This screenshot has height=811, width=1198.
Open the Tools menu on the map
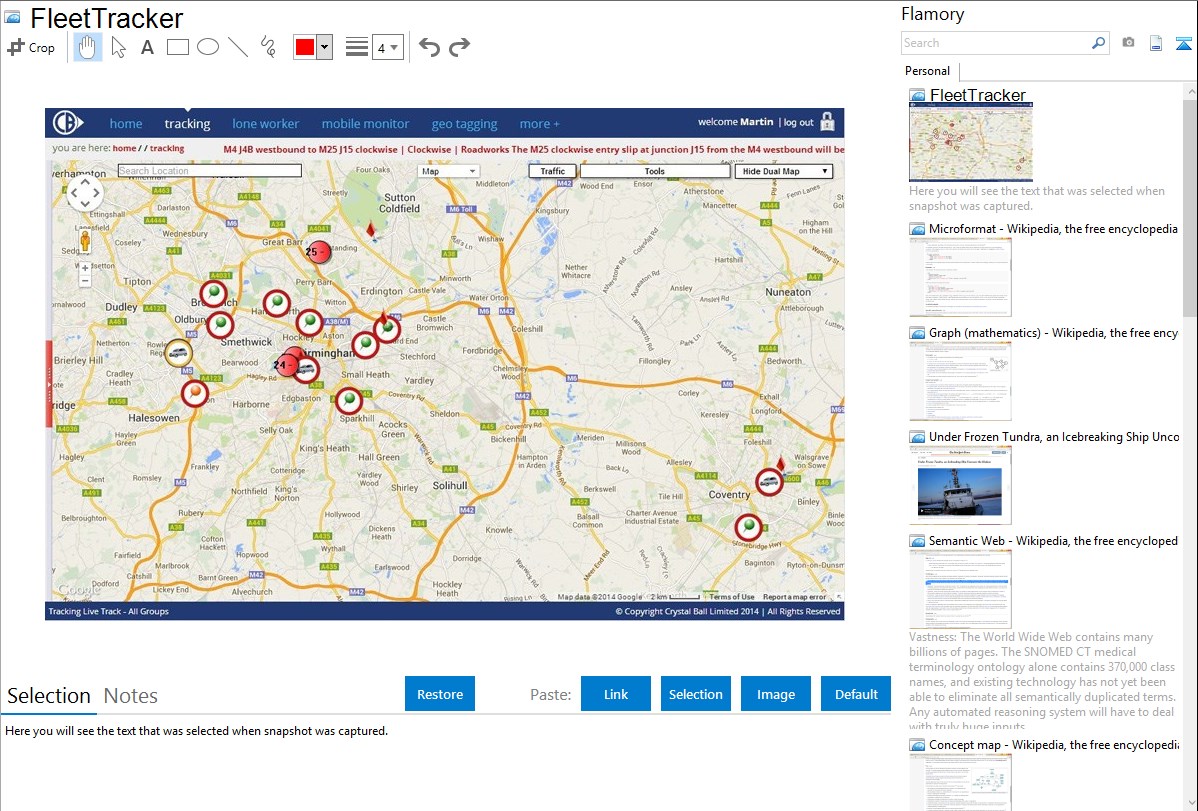[654, 171]
